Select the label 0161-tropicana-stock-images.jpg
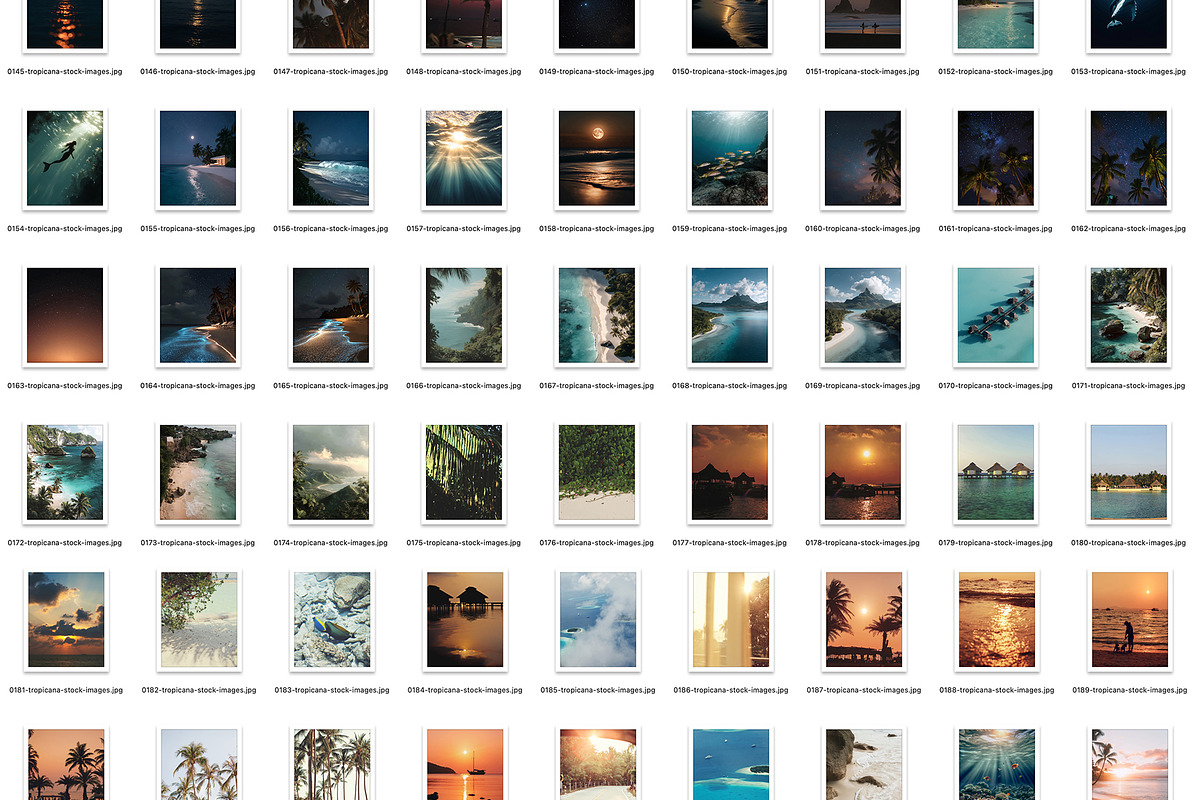This screenshot has height=800, width=1200. [x=996, y=229]
